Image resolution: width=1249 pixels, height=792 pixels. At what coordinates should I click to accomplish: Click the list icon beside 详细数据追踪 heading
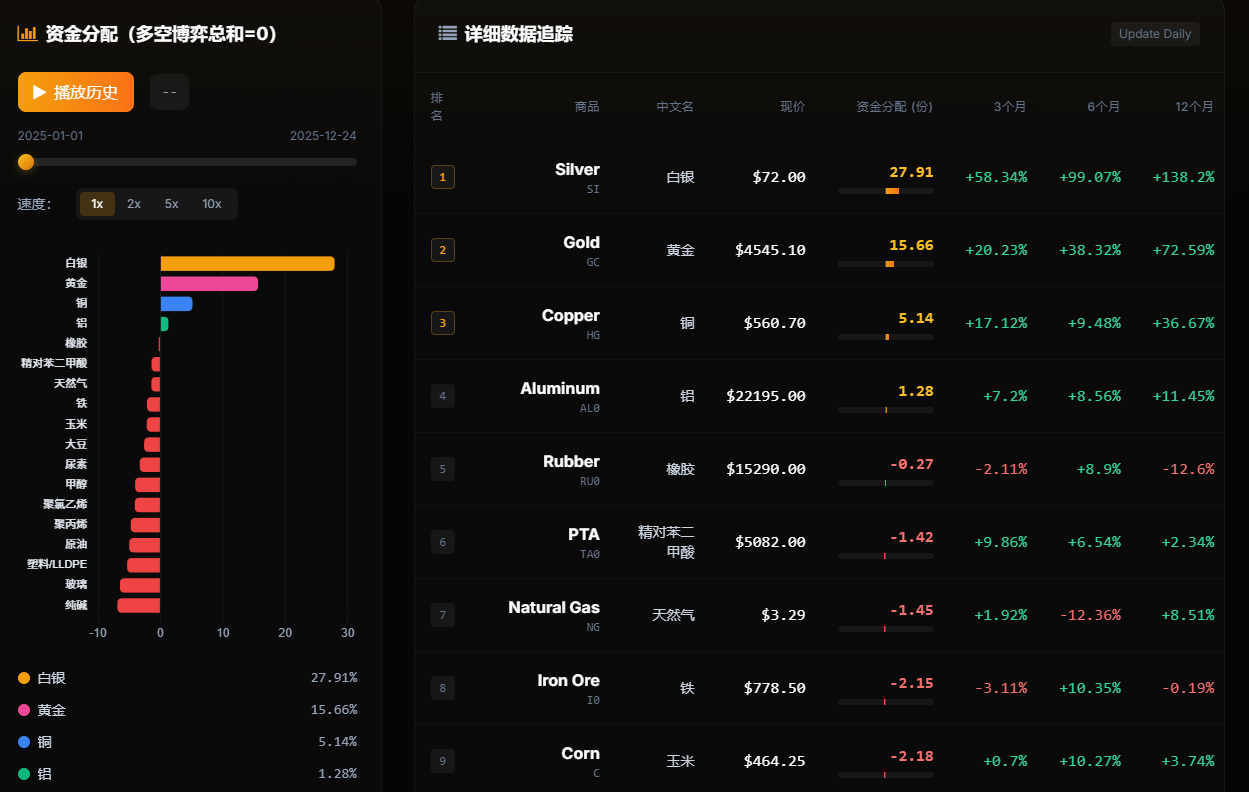pos(447,32)
